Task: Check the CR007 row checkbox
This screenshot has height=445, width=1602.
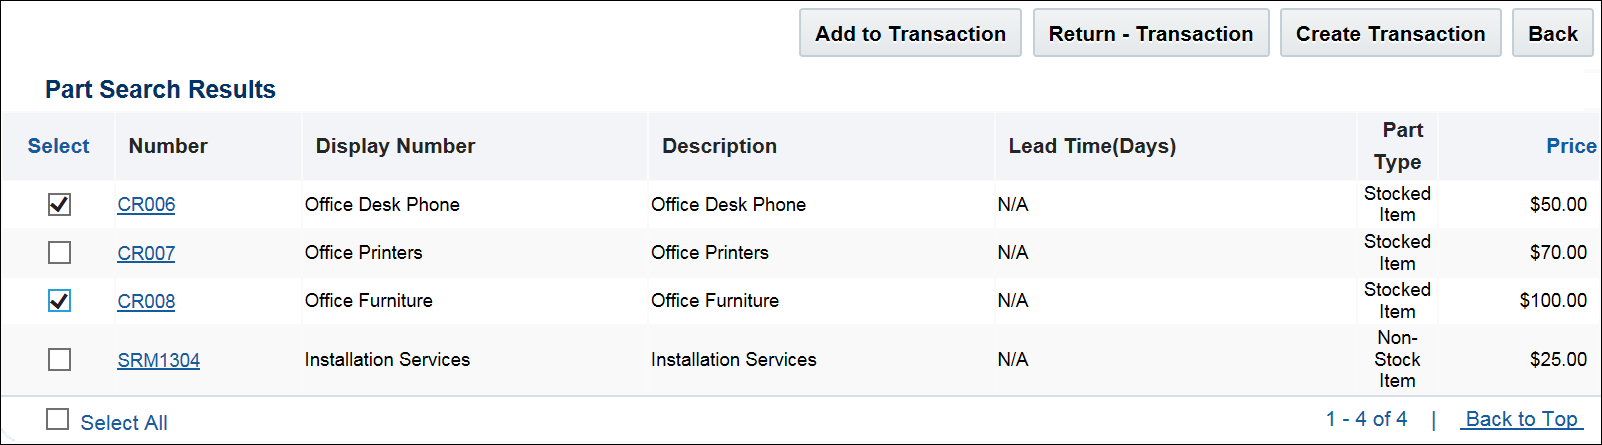Action: pos(60,253)
